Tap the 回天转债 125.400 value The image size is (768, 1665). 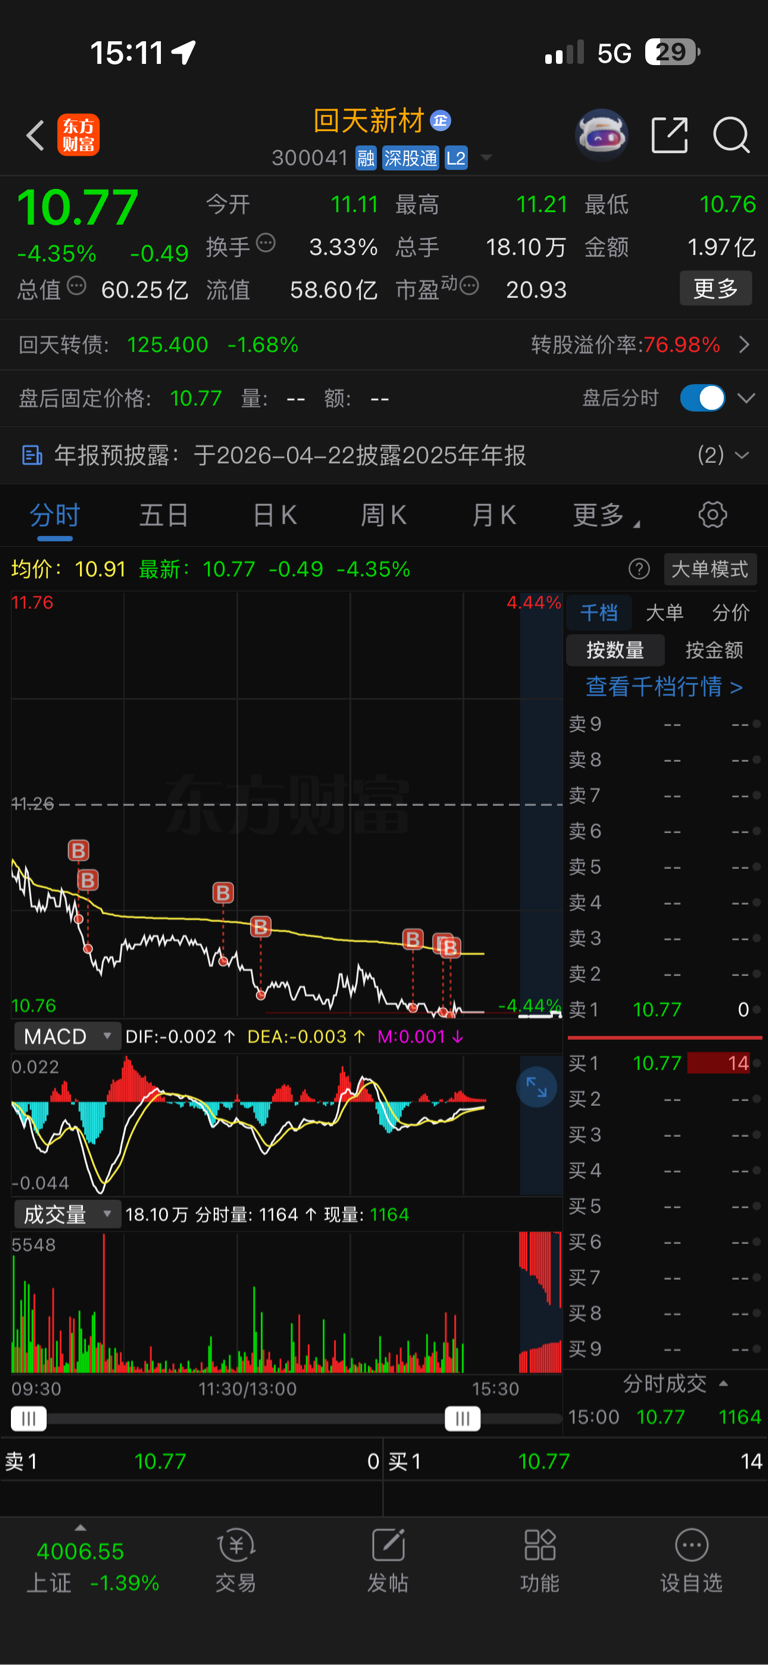pyautogui.click(x=168, y=345)
